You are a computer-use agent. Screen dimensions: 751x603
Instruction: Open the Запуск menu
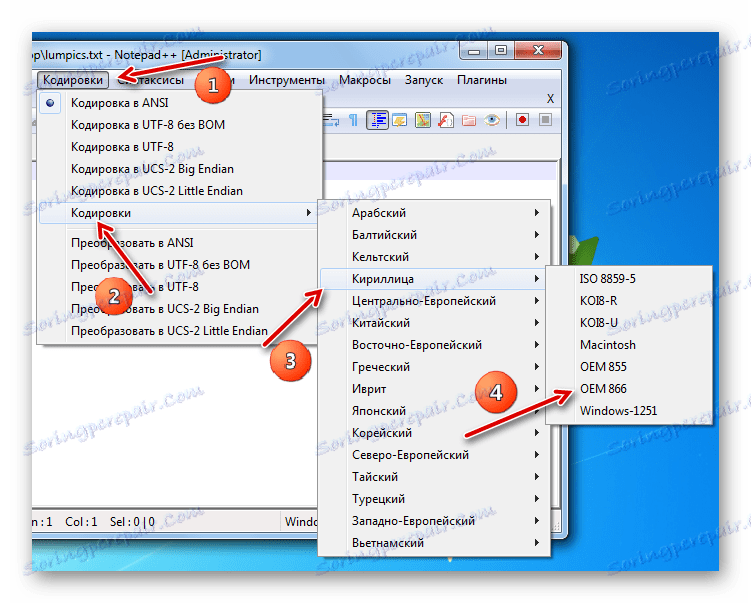(424, 80)
